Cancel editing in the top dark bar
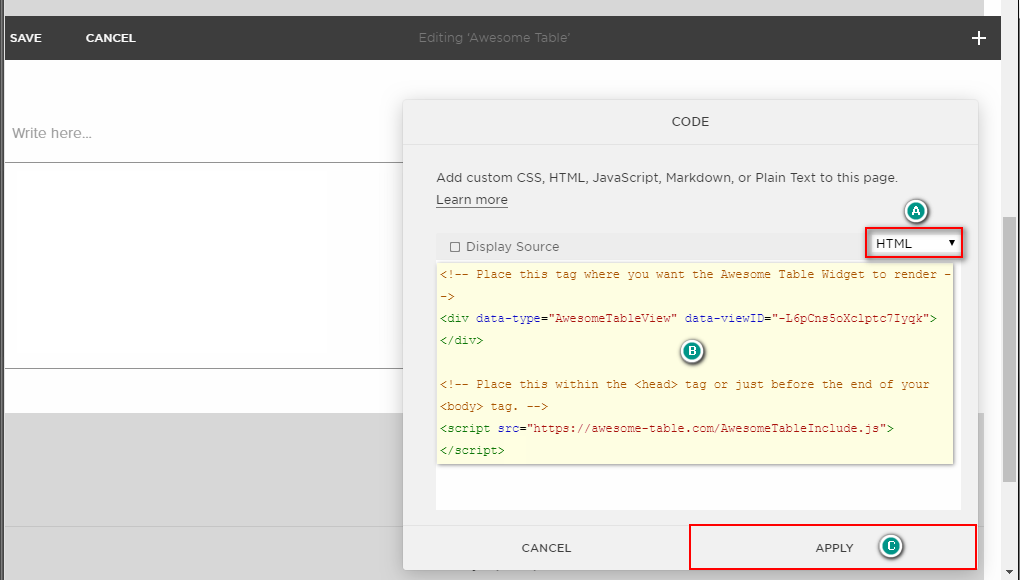This screenshot has height=580, width=1020. (x=111, y=38)
